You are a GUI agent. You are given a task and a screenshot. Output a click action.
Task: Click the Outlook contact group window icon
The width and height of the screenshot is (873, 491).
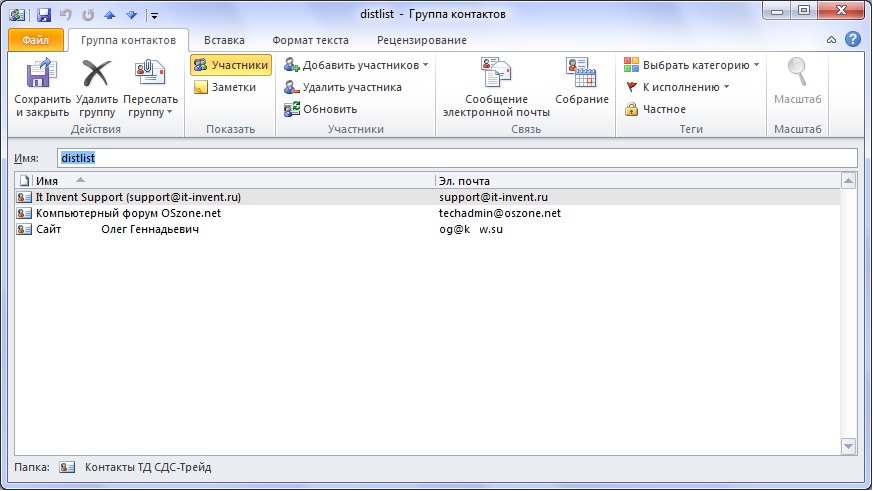point(17,15)
